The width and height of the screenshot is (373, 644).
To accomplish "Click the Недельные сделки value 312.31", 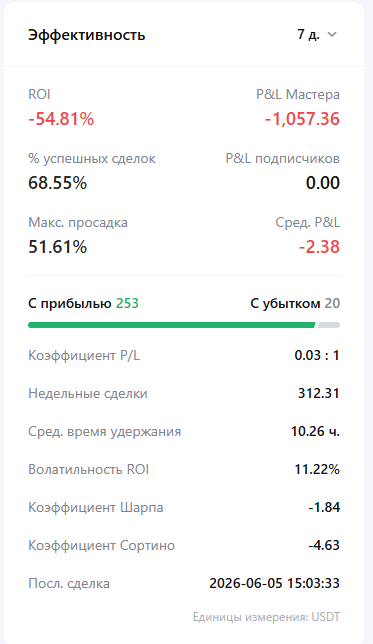I will (x=319, y=393).
